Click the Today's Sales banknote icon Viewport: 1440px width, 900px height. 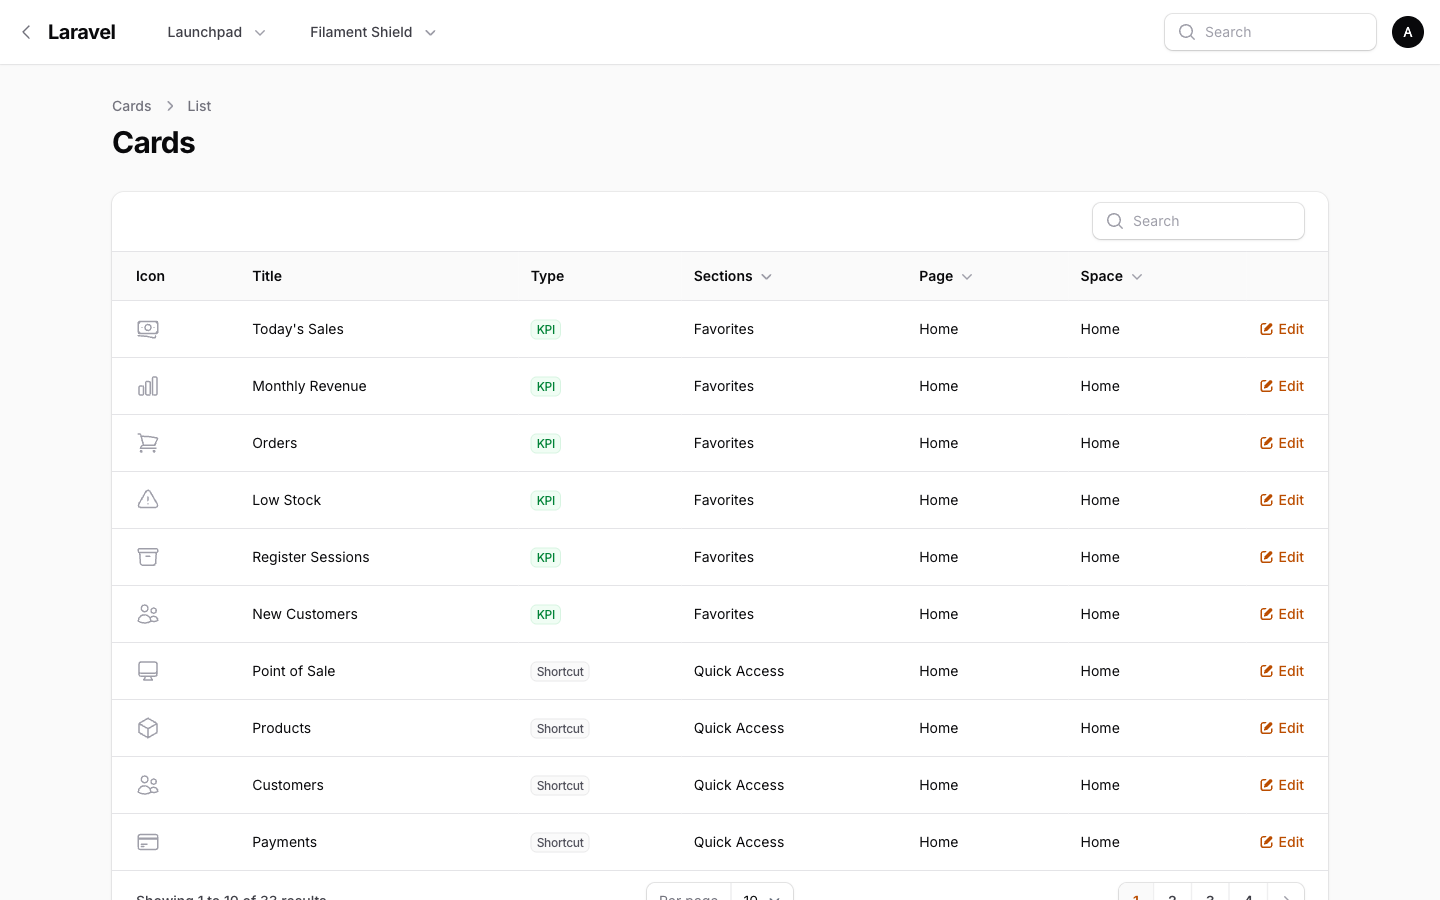(148, 329)
